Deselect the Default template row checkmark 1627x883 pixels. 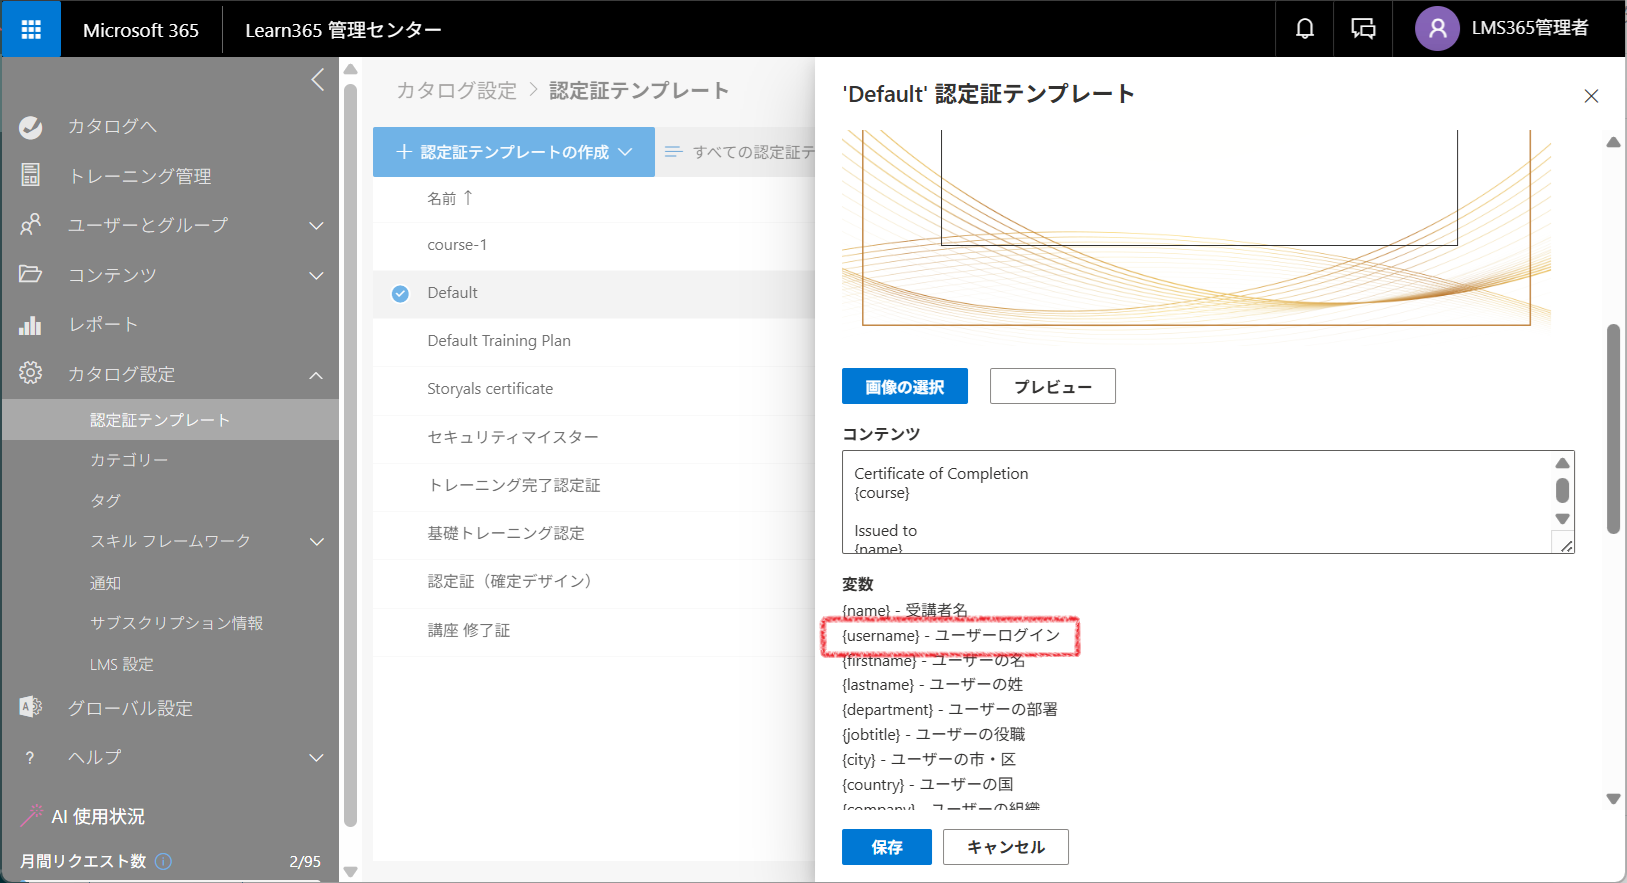[x=400, y=294]
